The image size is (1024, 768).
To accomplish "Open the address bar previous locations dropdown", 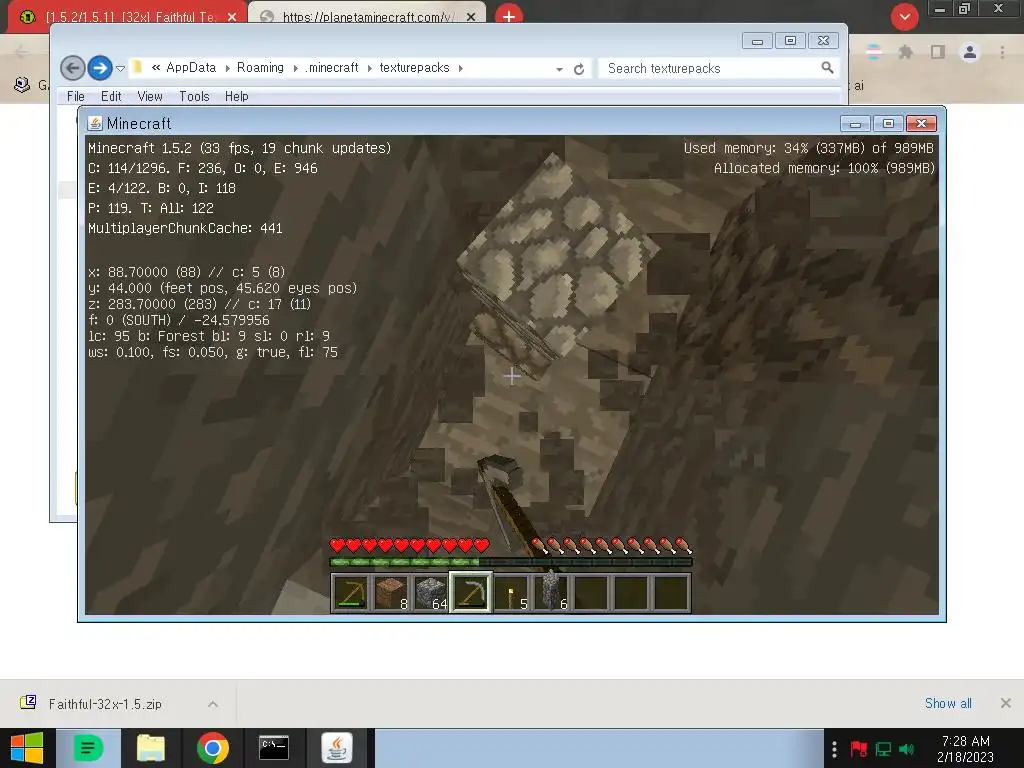I will pos(560,69).
